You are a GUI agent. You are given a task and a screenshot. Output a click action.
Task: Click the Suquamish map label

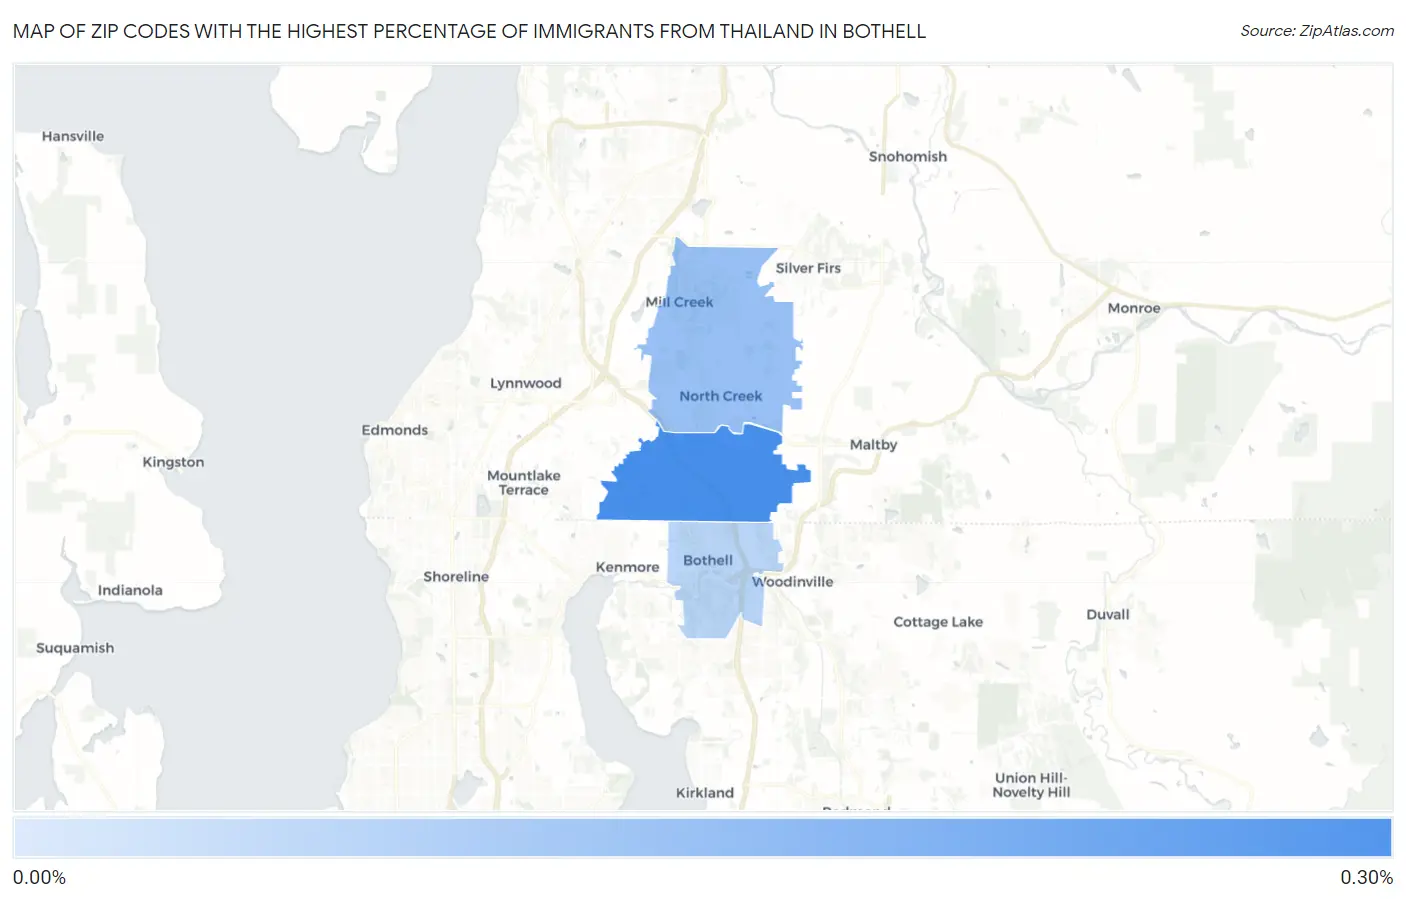(75, 648)
